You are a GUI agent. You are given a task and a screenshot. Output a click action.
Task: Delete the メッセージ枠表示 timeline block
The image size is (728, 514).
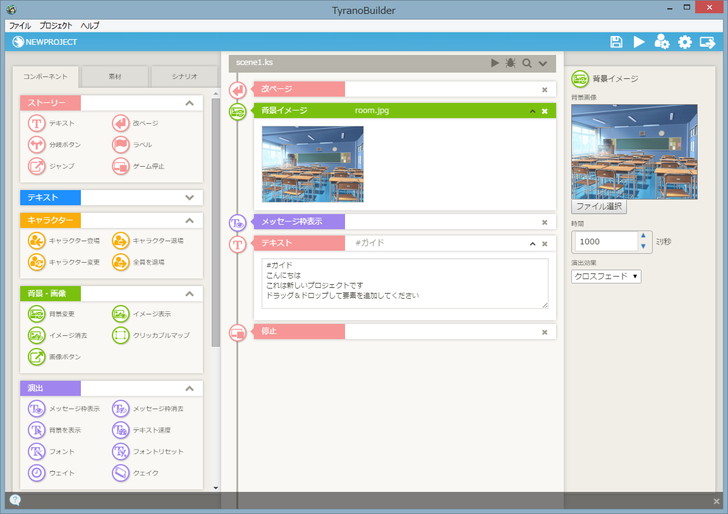(x=545, y=222)
